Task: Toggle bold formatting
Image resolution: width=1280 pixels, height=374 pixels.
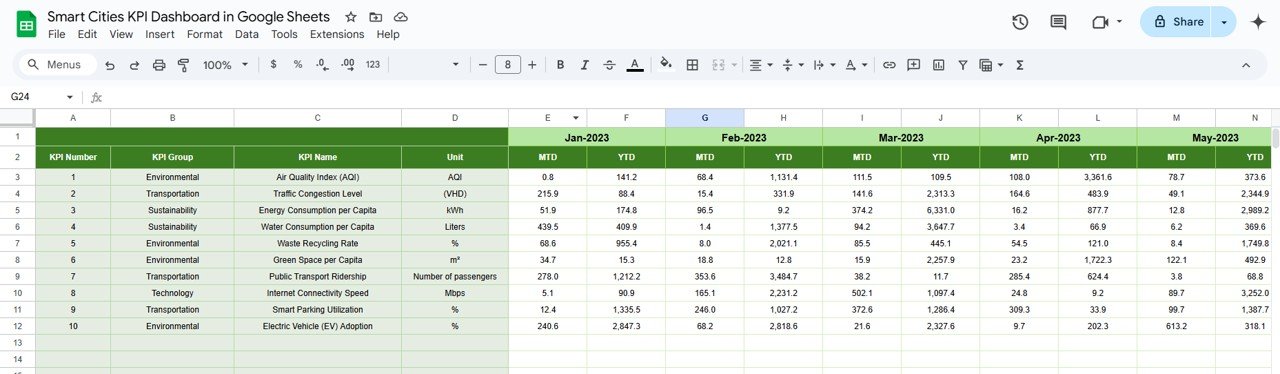Action: click(560, 65)
